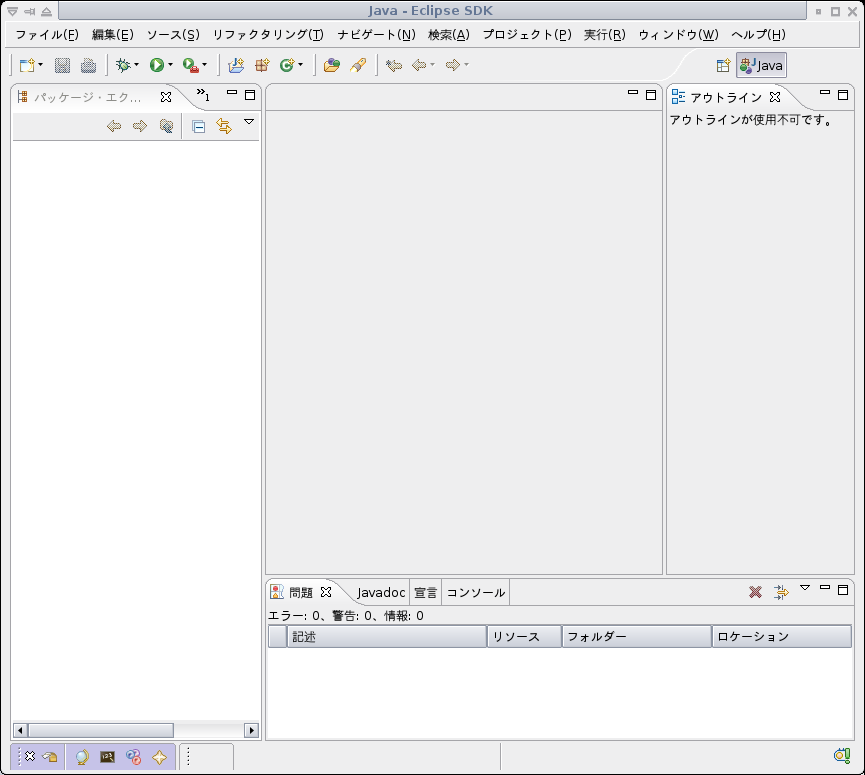Open the 実行(R) menu
Image resolution: width=865 pixels, height=775 pixels.
[x=605, y=35]
